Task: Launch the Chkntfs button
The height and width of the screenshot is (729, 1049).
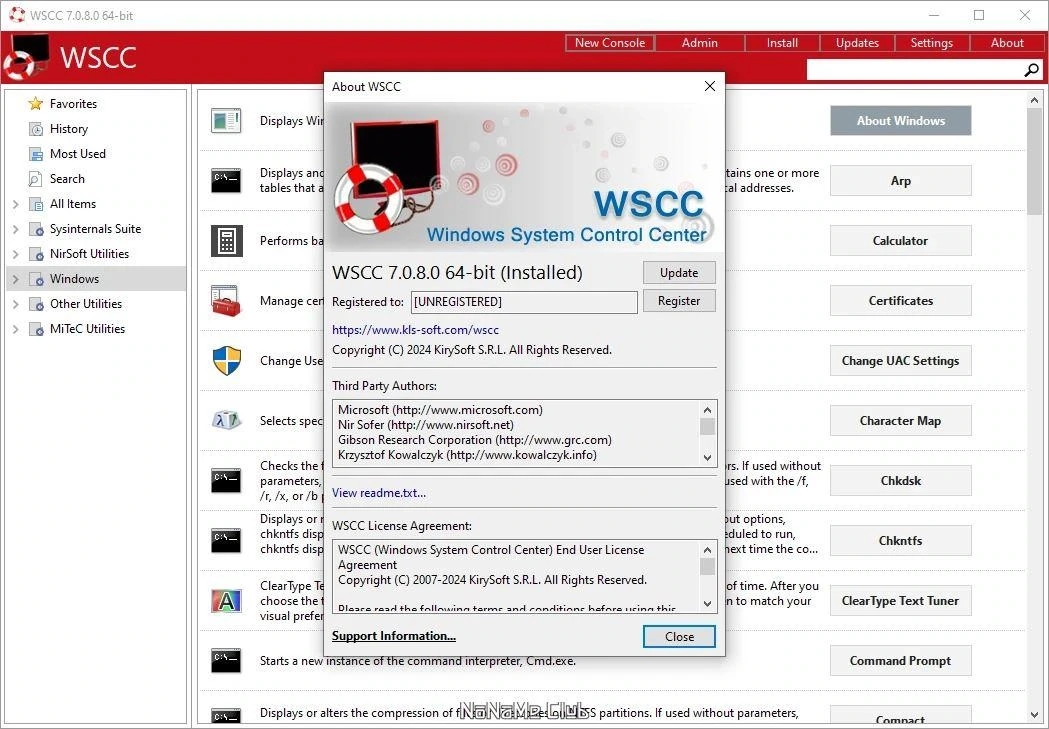Action: [900, 540]
